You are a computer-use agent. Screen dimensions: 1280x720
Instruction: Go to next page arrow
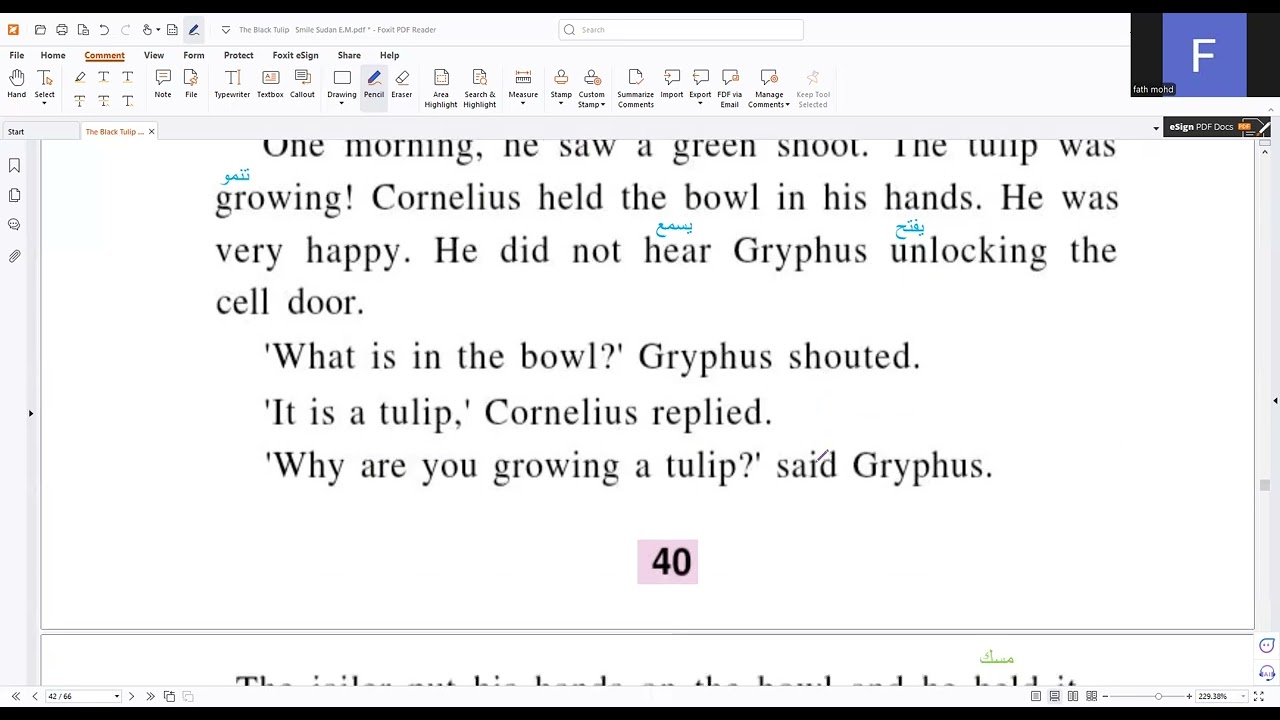click(131, 696)
